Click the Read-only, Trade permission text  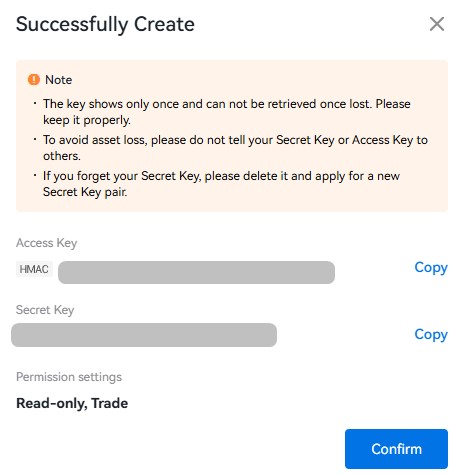click(72, 403)
